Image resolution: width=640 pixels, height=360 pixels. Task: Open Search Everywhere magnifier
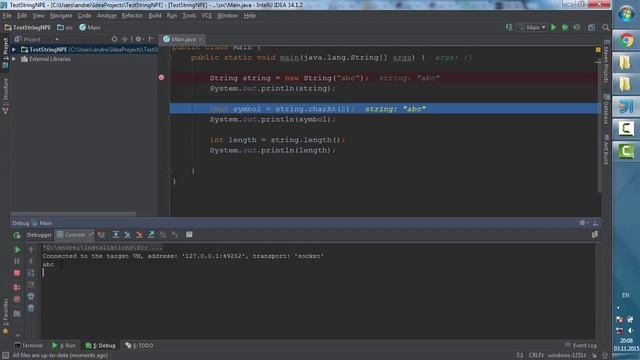605,27
